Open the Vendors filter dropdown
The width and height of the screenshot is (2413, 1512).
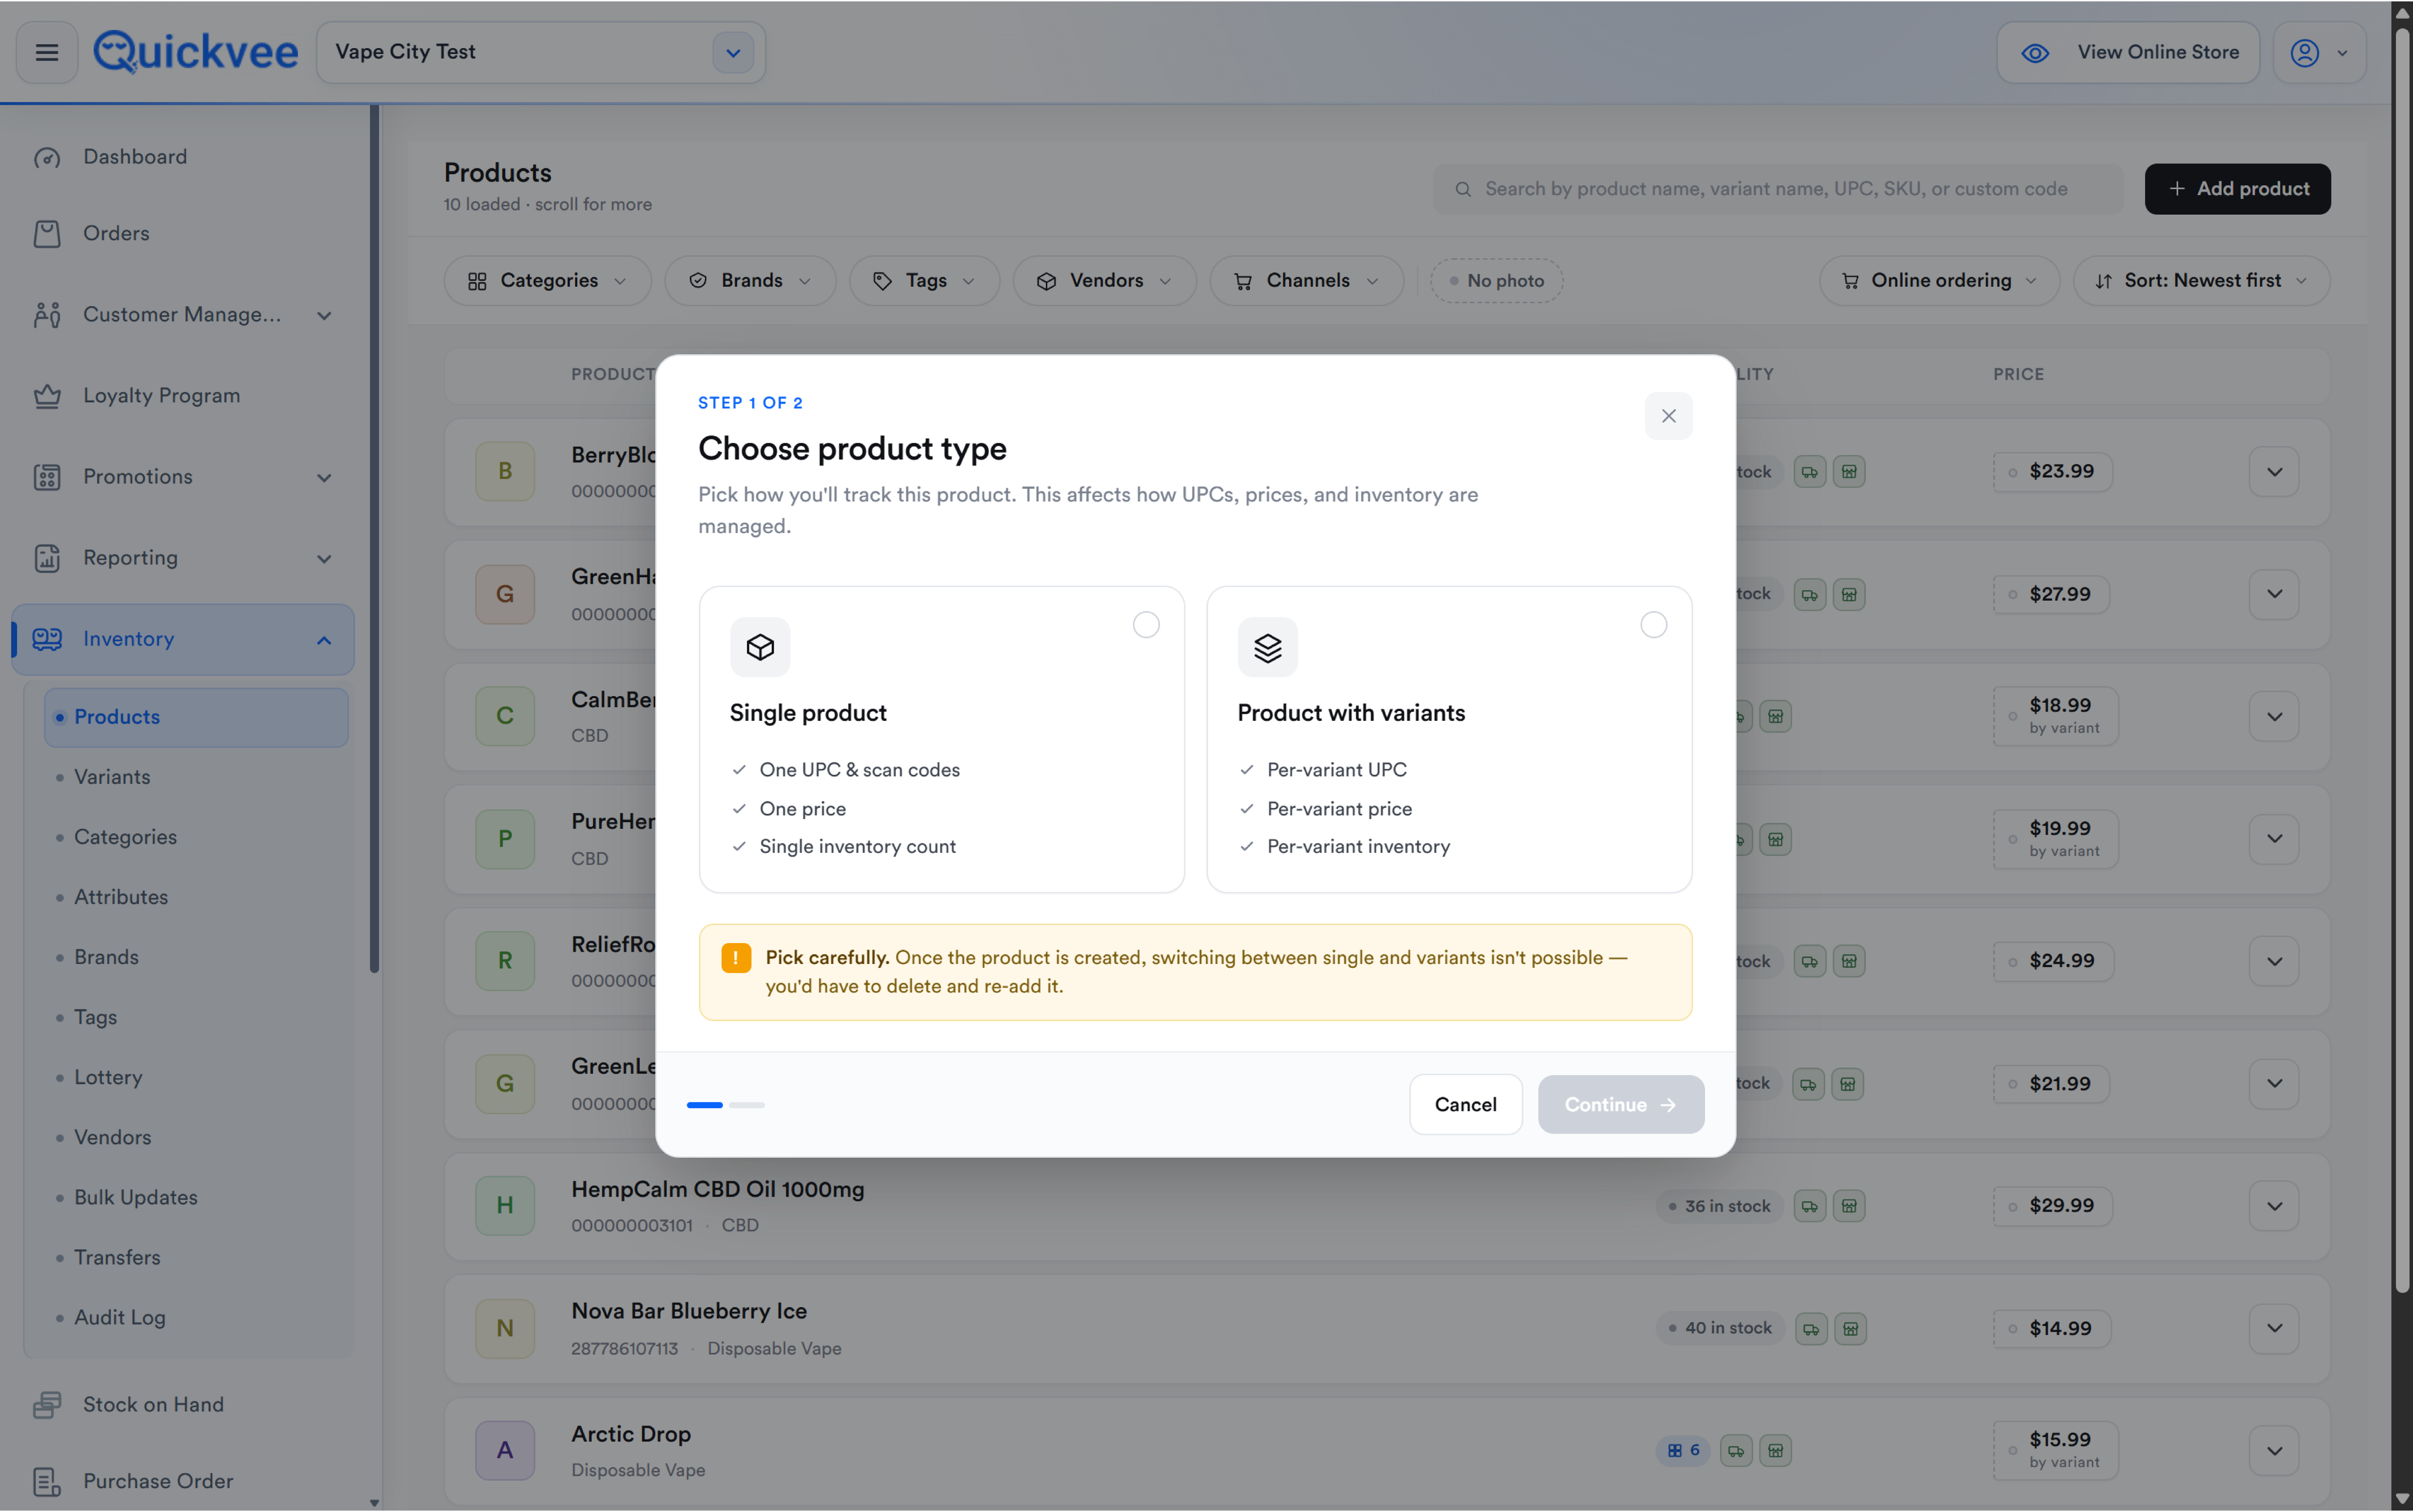(x=1105, y=281)
